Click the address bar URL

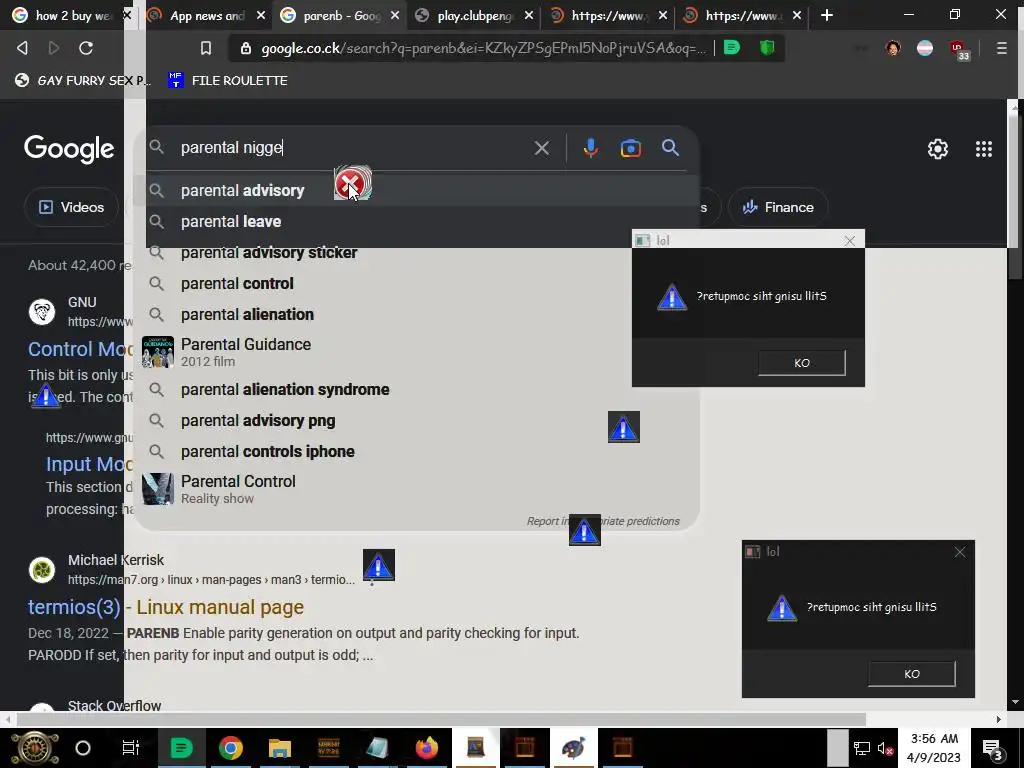(x=483, y=48)
